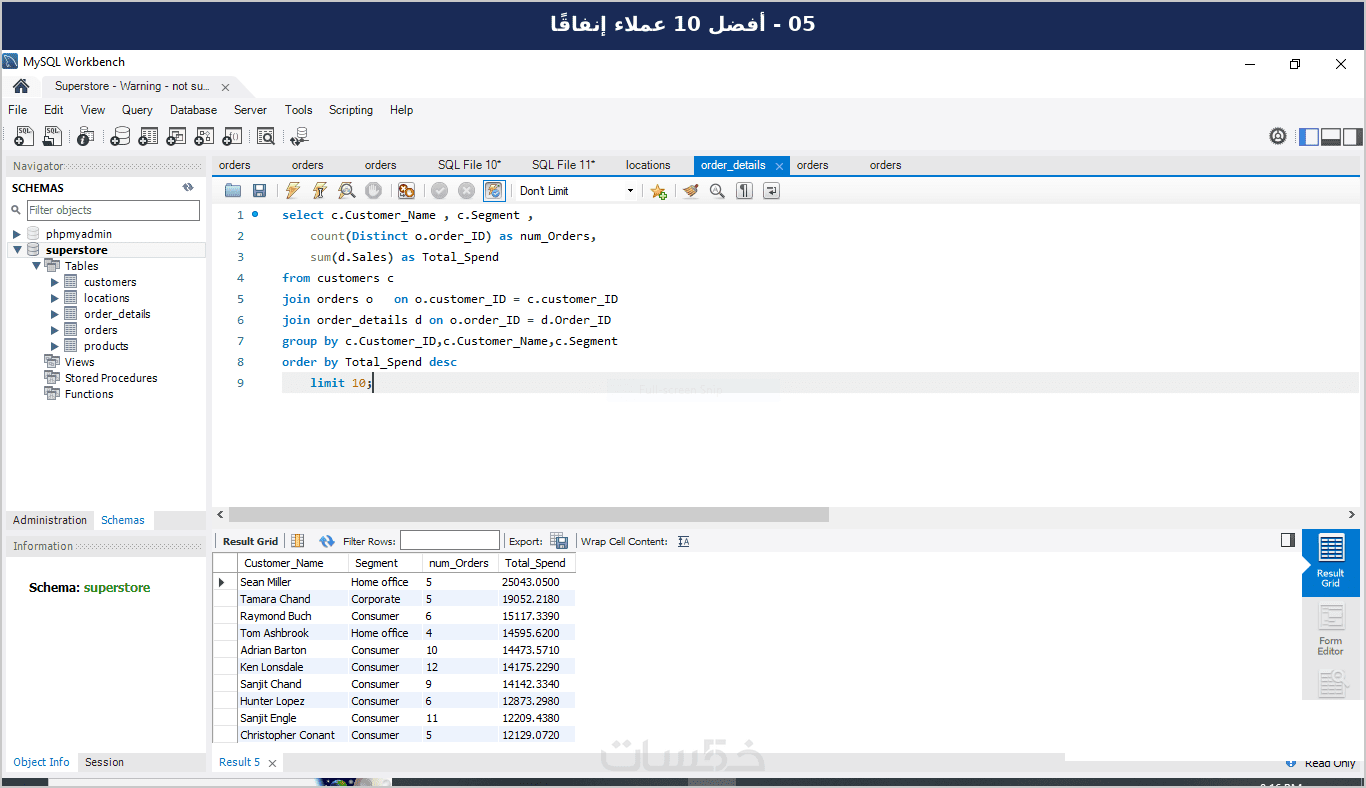Go to the Home screen icon
The height and width of the screenshot is (788, 1366).
(x=21, y=86)
